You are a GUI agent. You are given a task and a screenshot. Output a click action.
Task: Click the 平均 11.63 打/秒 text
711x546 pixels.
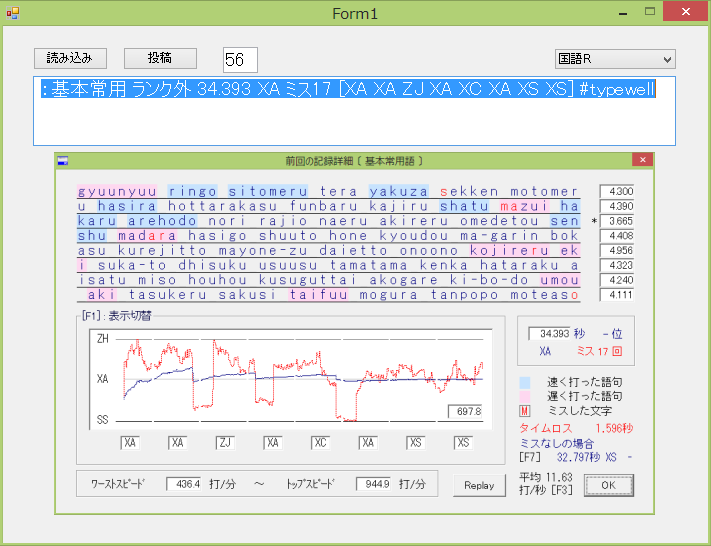pyautogui.click(x=546, y=483)
